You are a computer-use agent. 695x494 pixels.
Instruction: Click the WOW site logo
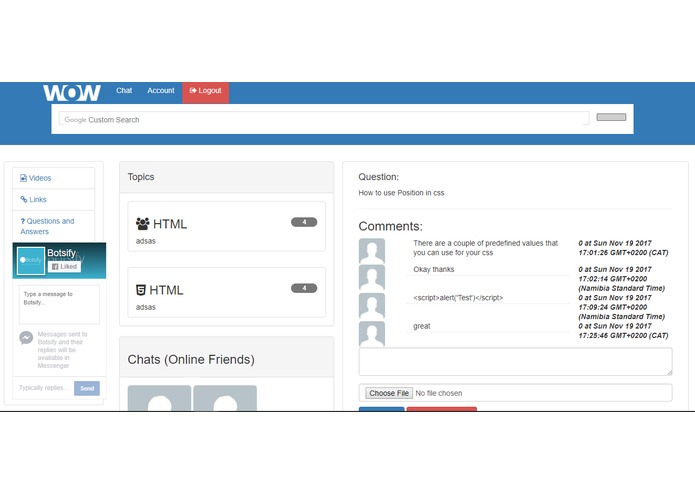click(x=72, y=93)
